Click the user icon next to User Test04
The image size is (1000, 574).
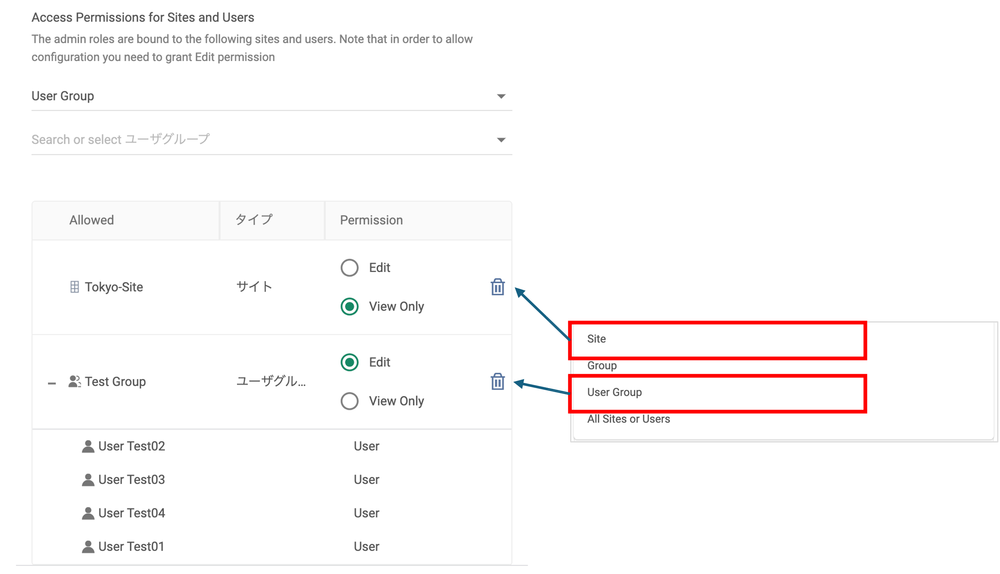pyautogui.click(x=88, y=513)
